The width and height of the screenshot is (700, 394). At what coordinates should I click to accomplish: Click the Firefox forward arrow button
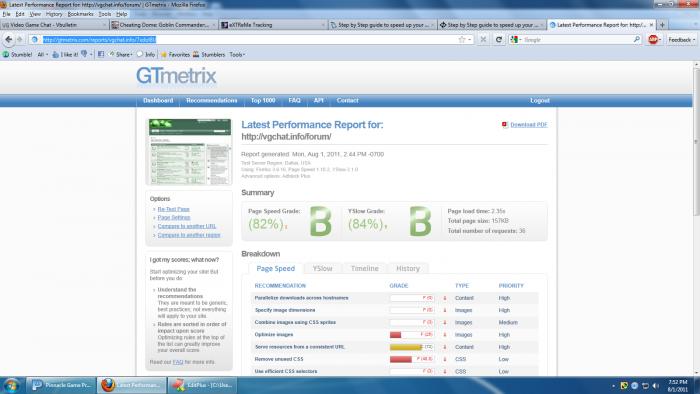pyautogui.click(x=19, y=40)
